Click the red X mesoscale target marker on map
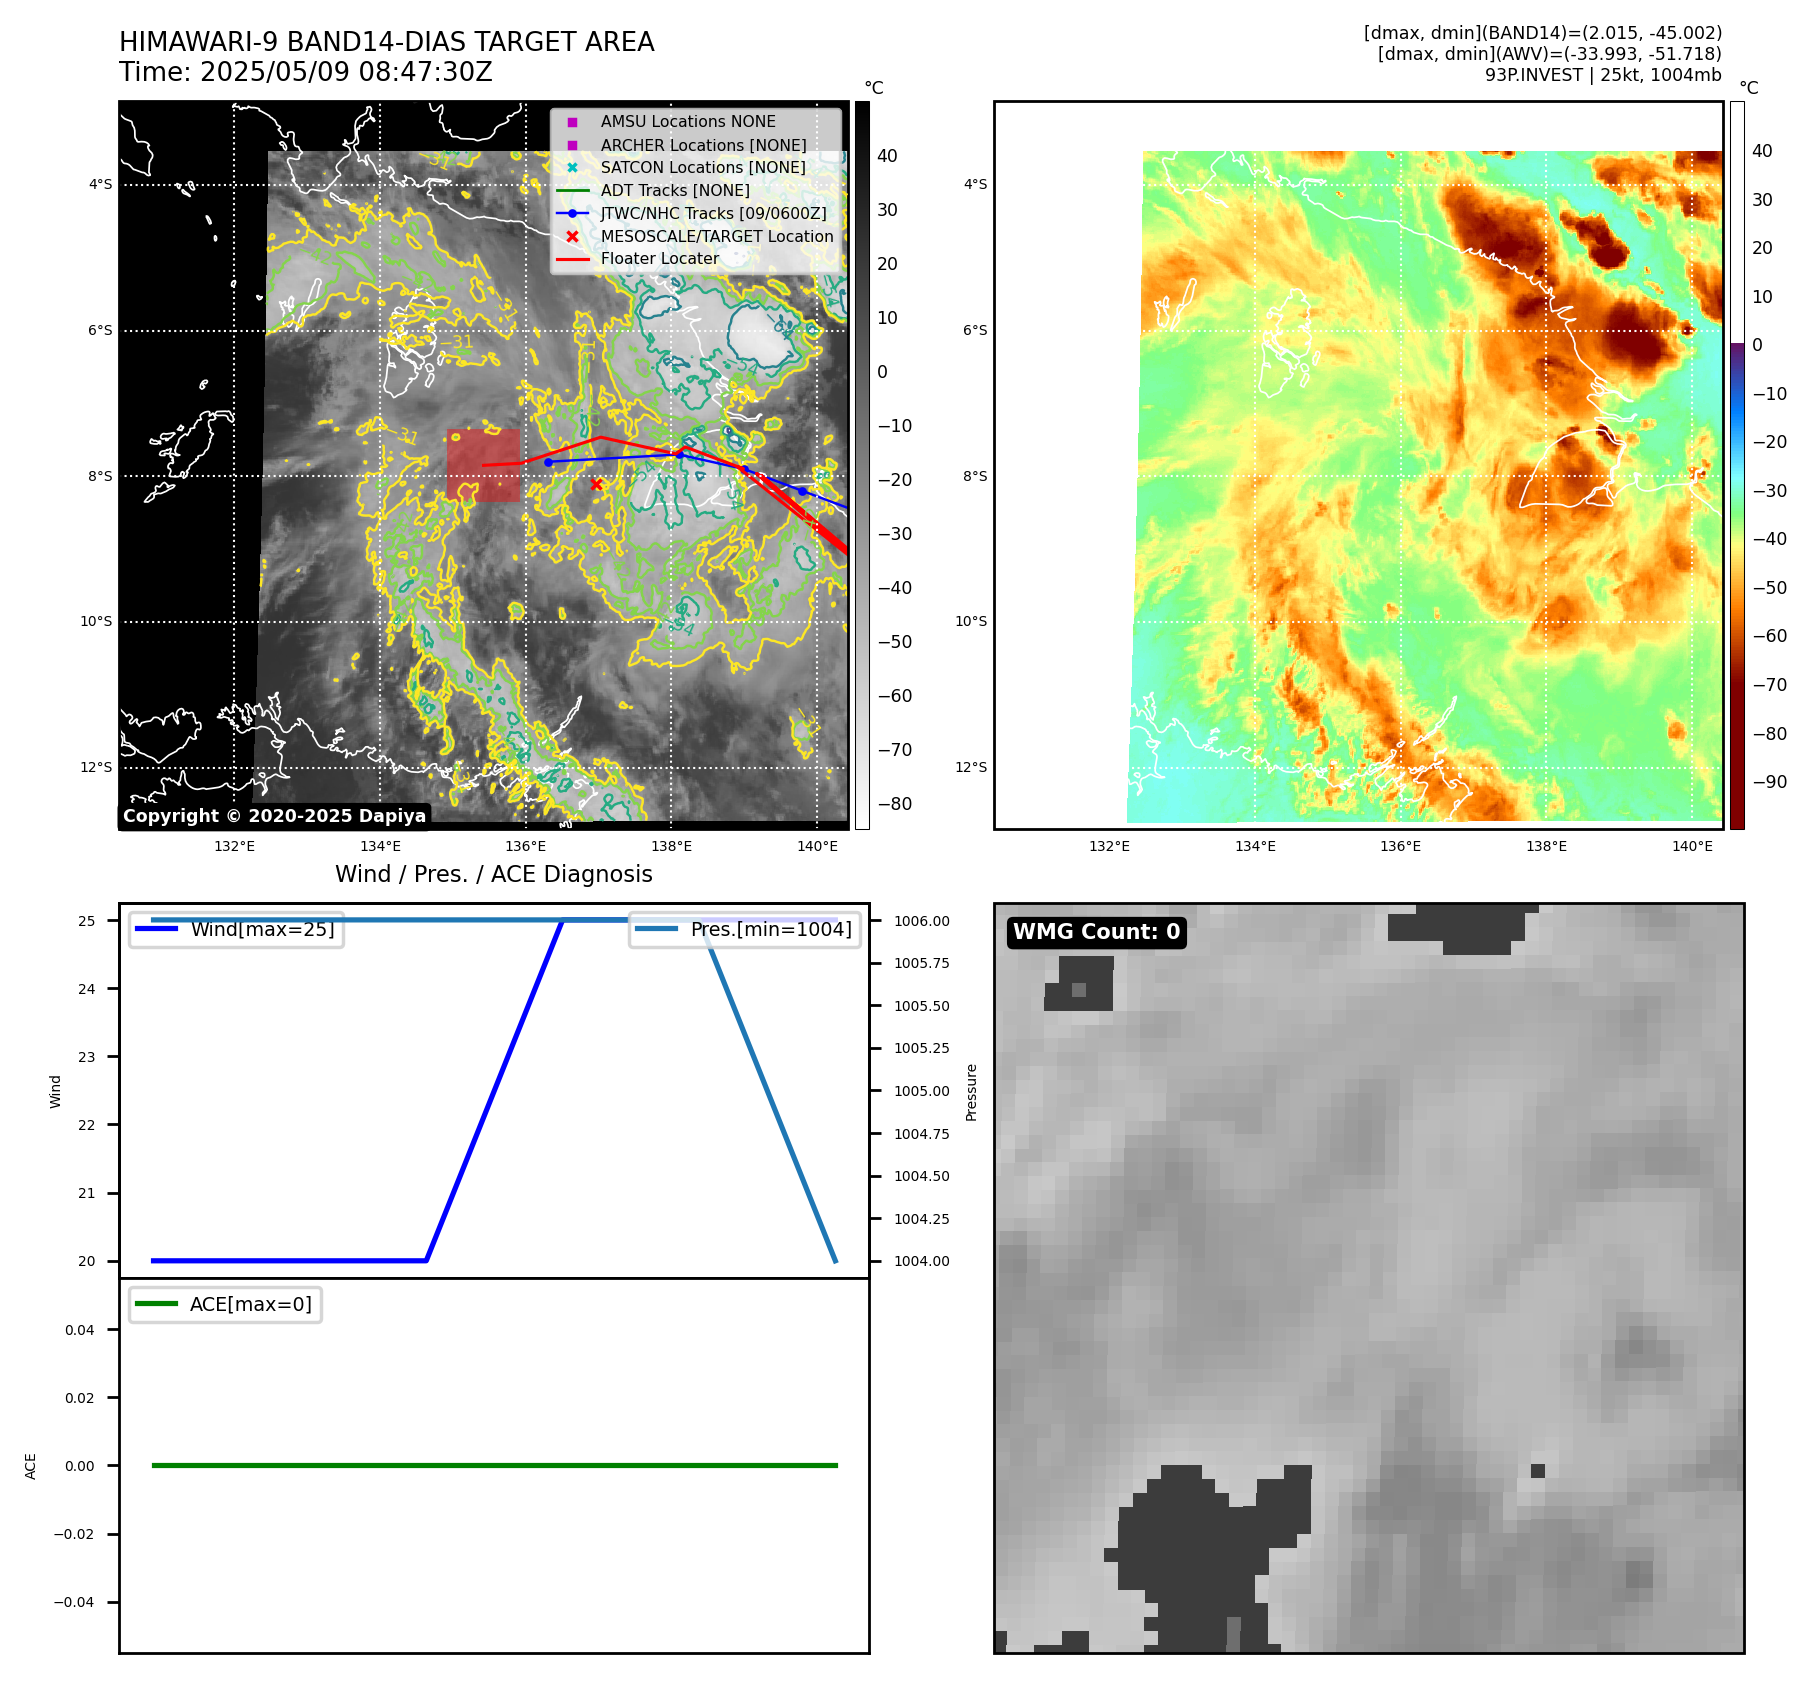Viewport: 1813px width, 1690px height. [596, 485]
